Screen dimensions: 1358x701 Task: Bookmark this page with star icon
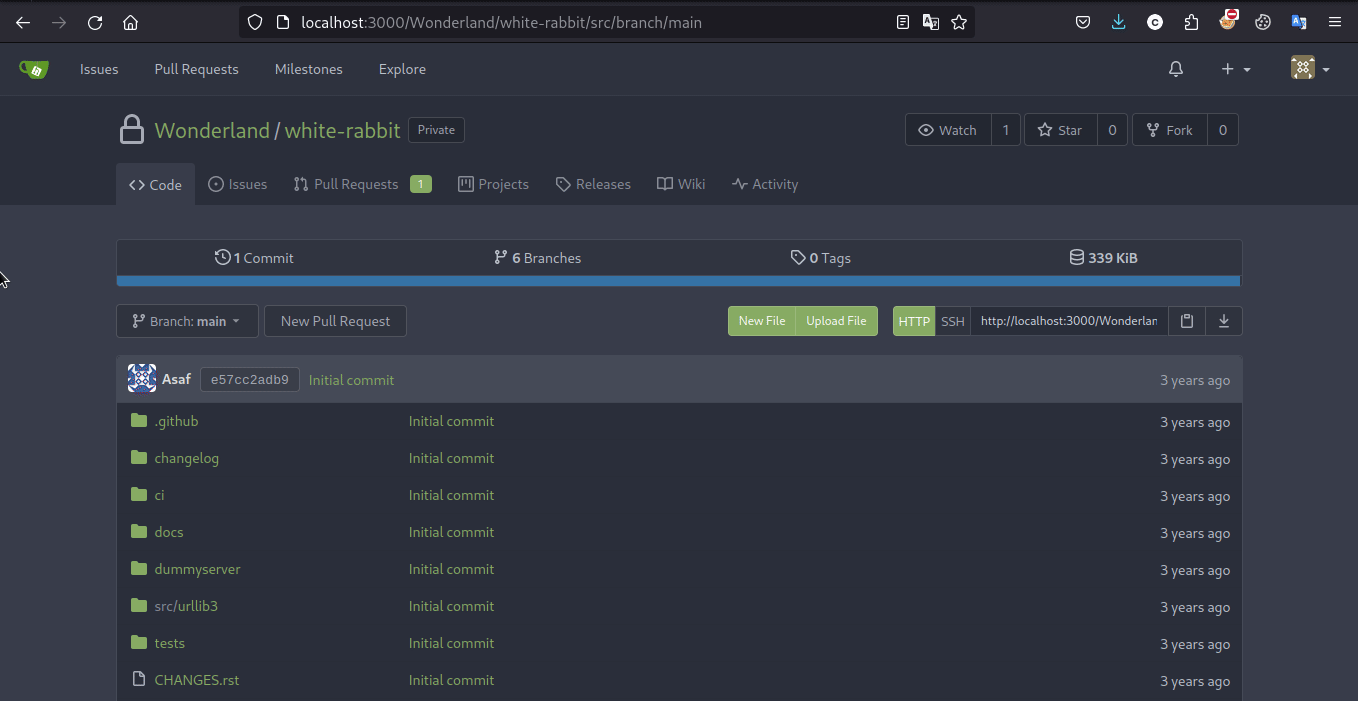click(x=959, y=22)
